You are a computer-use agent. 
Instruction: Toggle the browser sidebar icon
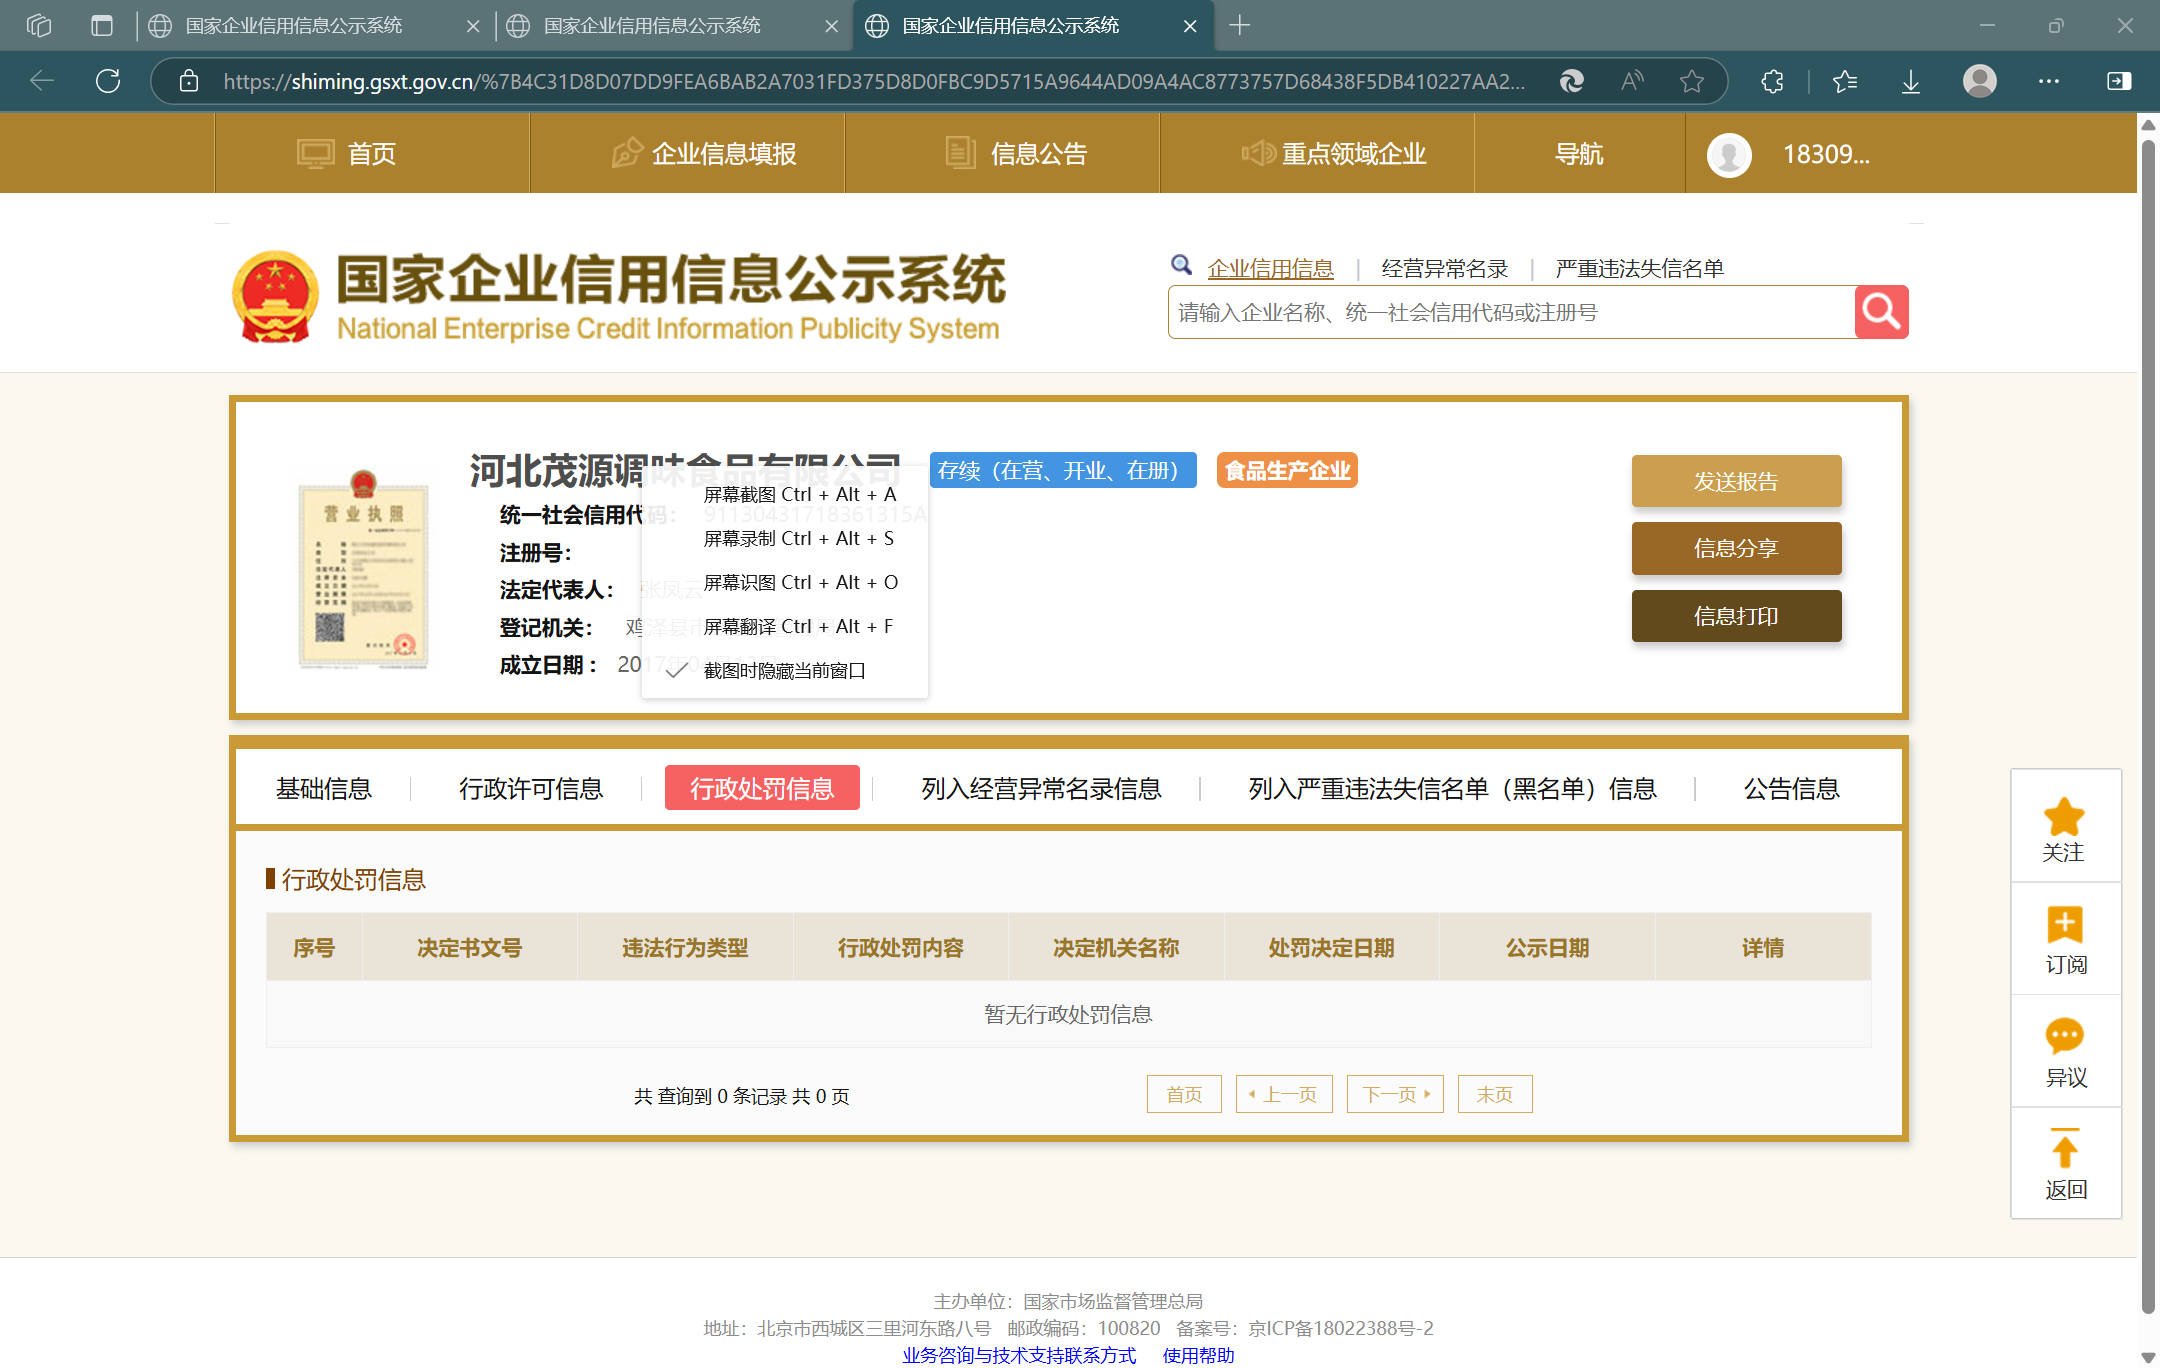pyautogui.click(x=2119, y=81)
